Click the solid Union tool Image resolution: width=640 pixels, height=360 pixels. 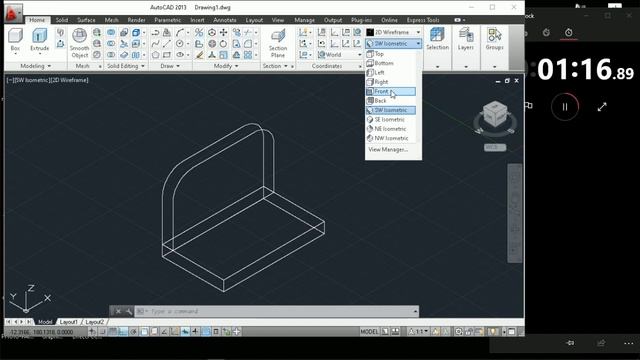click(x=111, y=32)
